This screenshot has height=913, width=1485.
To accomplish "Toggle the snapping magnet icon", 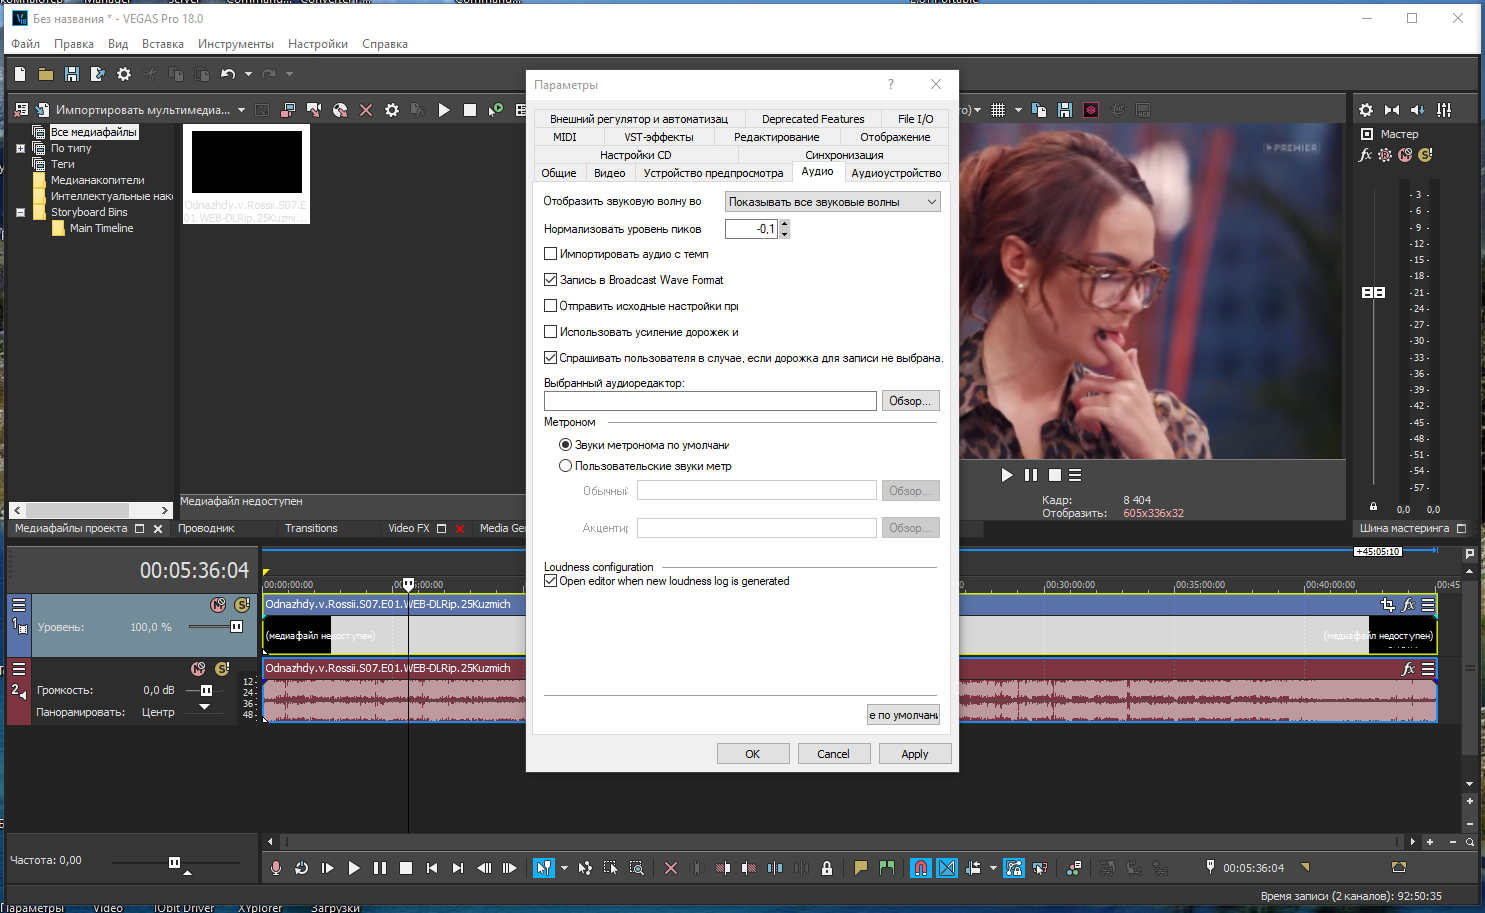I will tap(921, 868).
